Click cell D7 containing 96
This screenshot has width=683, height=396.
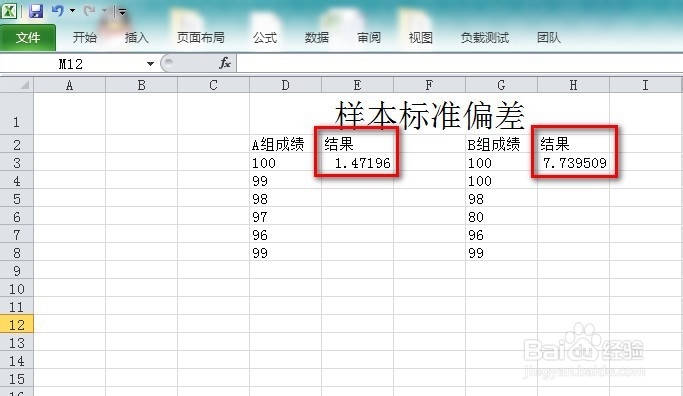[285, 235]
